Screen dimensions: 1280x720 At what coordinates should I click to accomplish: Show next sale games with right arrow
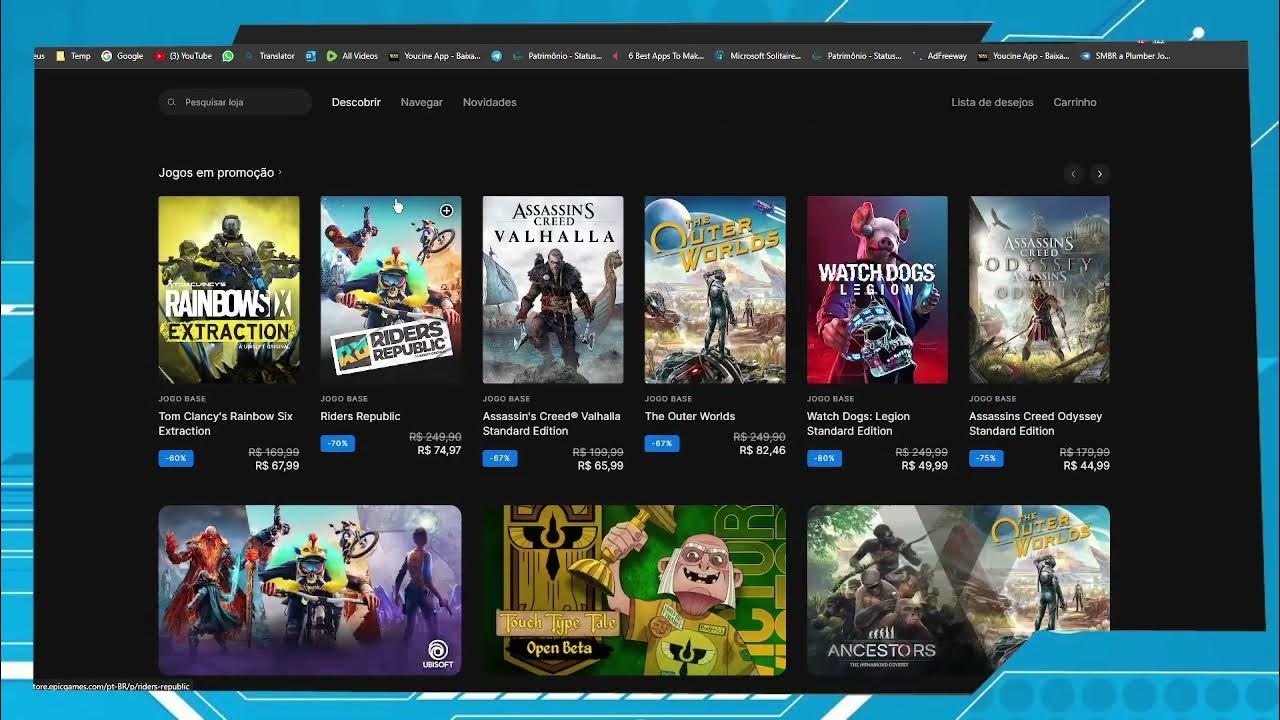click(1100, 174)
